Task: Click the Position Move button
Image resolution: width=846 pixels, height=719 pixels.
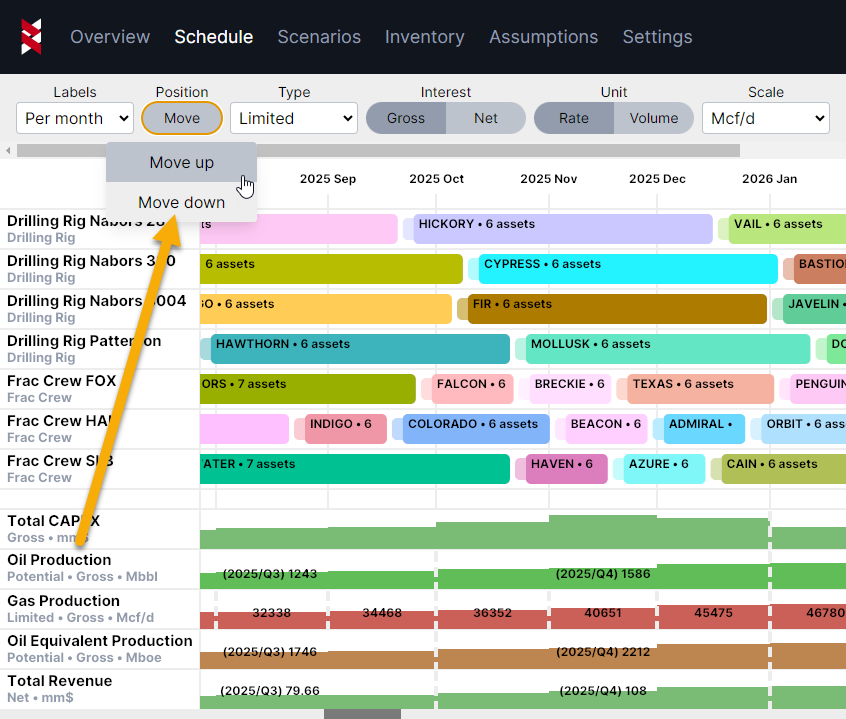Action: click(x=182, y=118)
